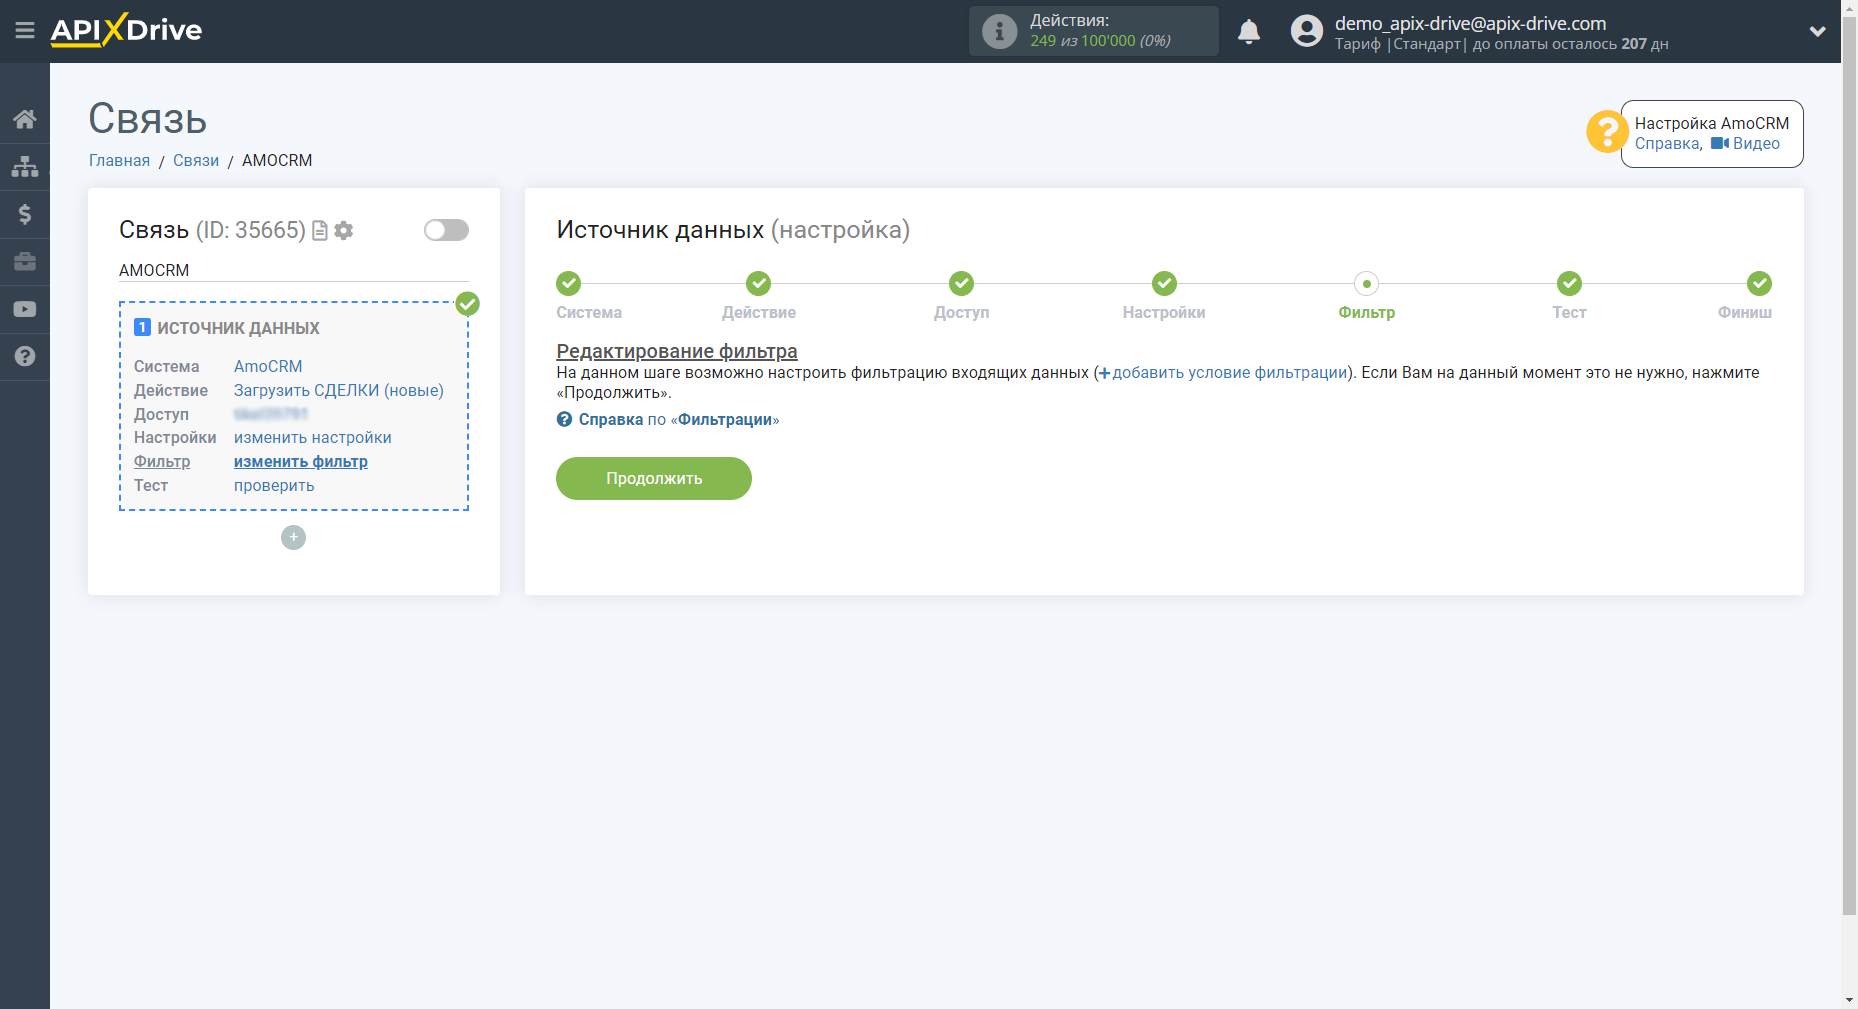Click the AmoCRM system link
The width and height of the screenshot is (1858, 1009).
click(268, 367)
